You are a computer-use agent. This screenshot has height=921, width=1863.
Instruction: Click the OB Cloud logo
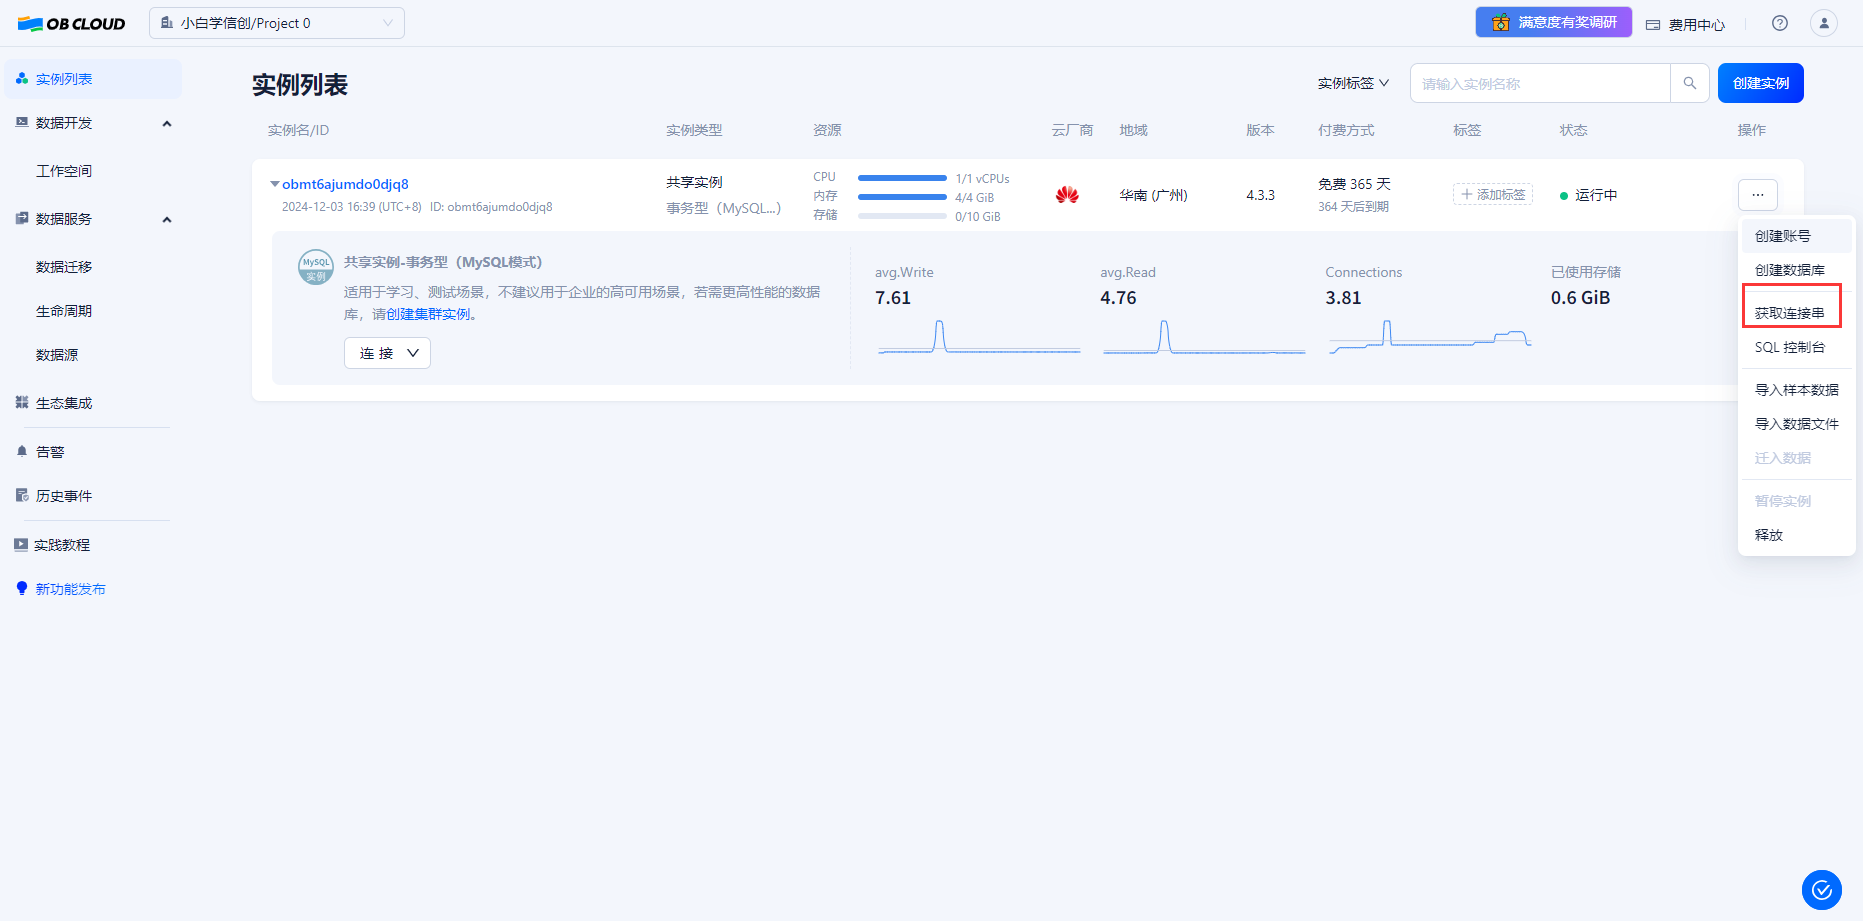(x=71, y=23)
